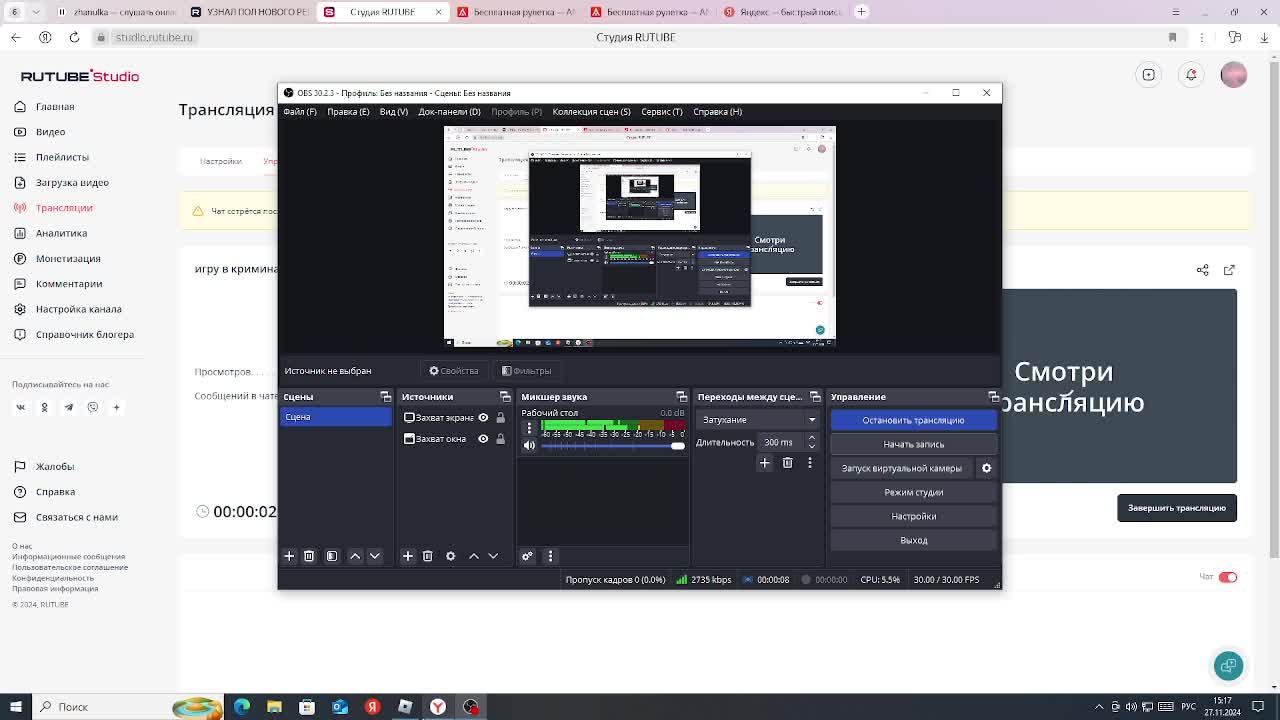
Task: Toggle the Чат switch off
Action: click(x=1228, y=577)
